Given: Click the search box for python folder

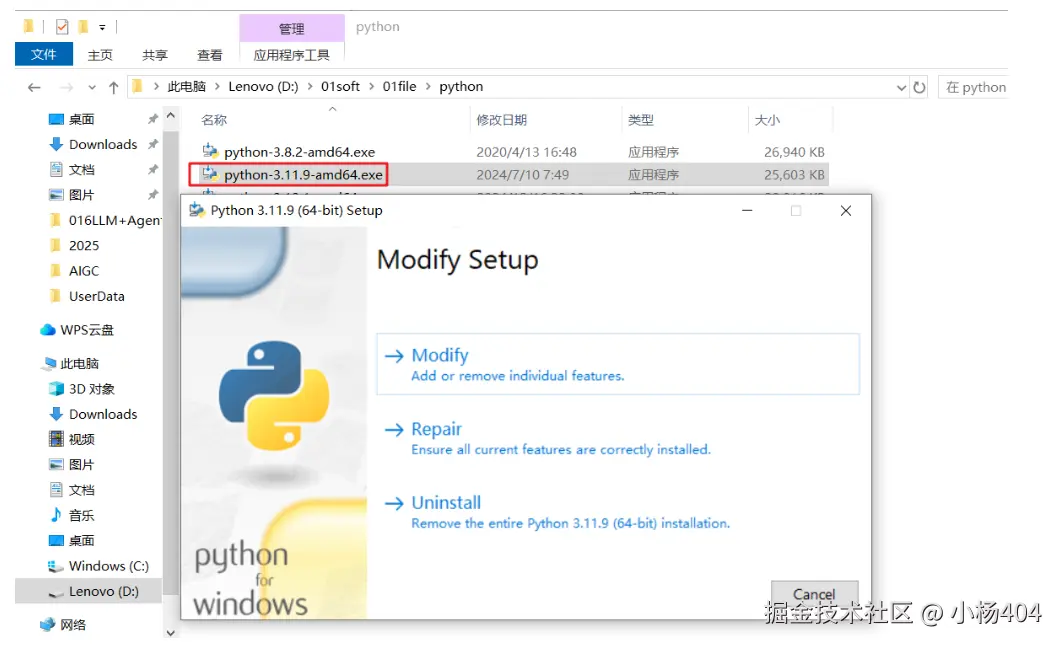Looking at the screenshot, I should [973, 87].
